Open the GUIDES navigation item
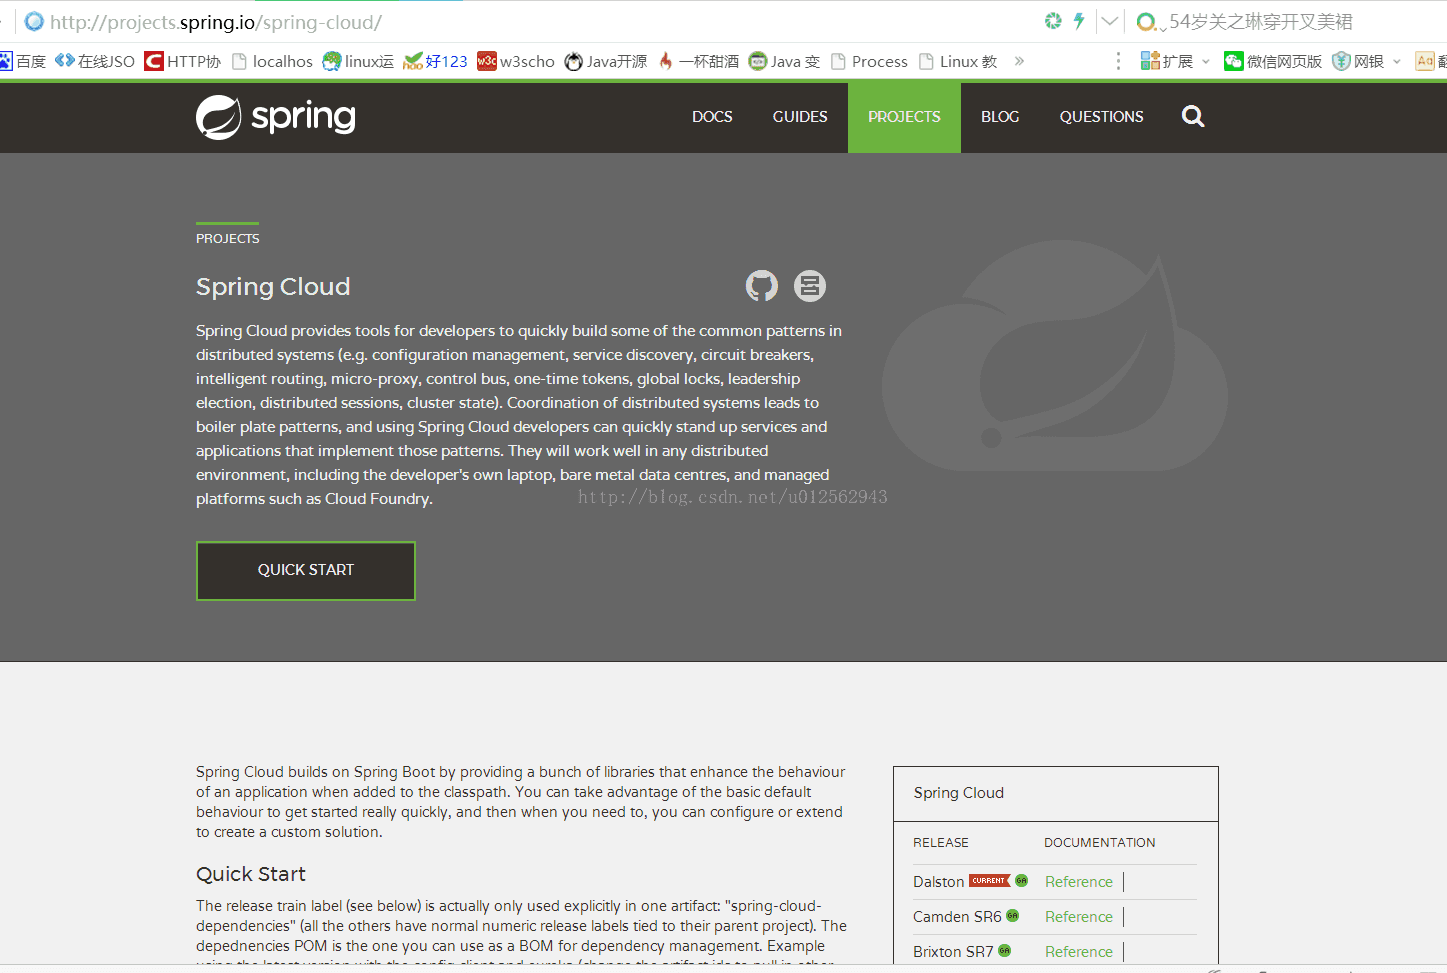1447x973 pixels. click(800, 117)
